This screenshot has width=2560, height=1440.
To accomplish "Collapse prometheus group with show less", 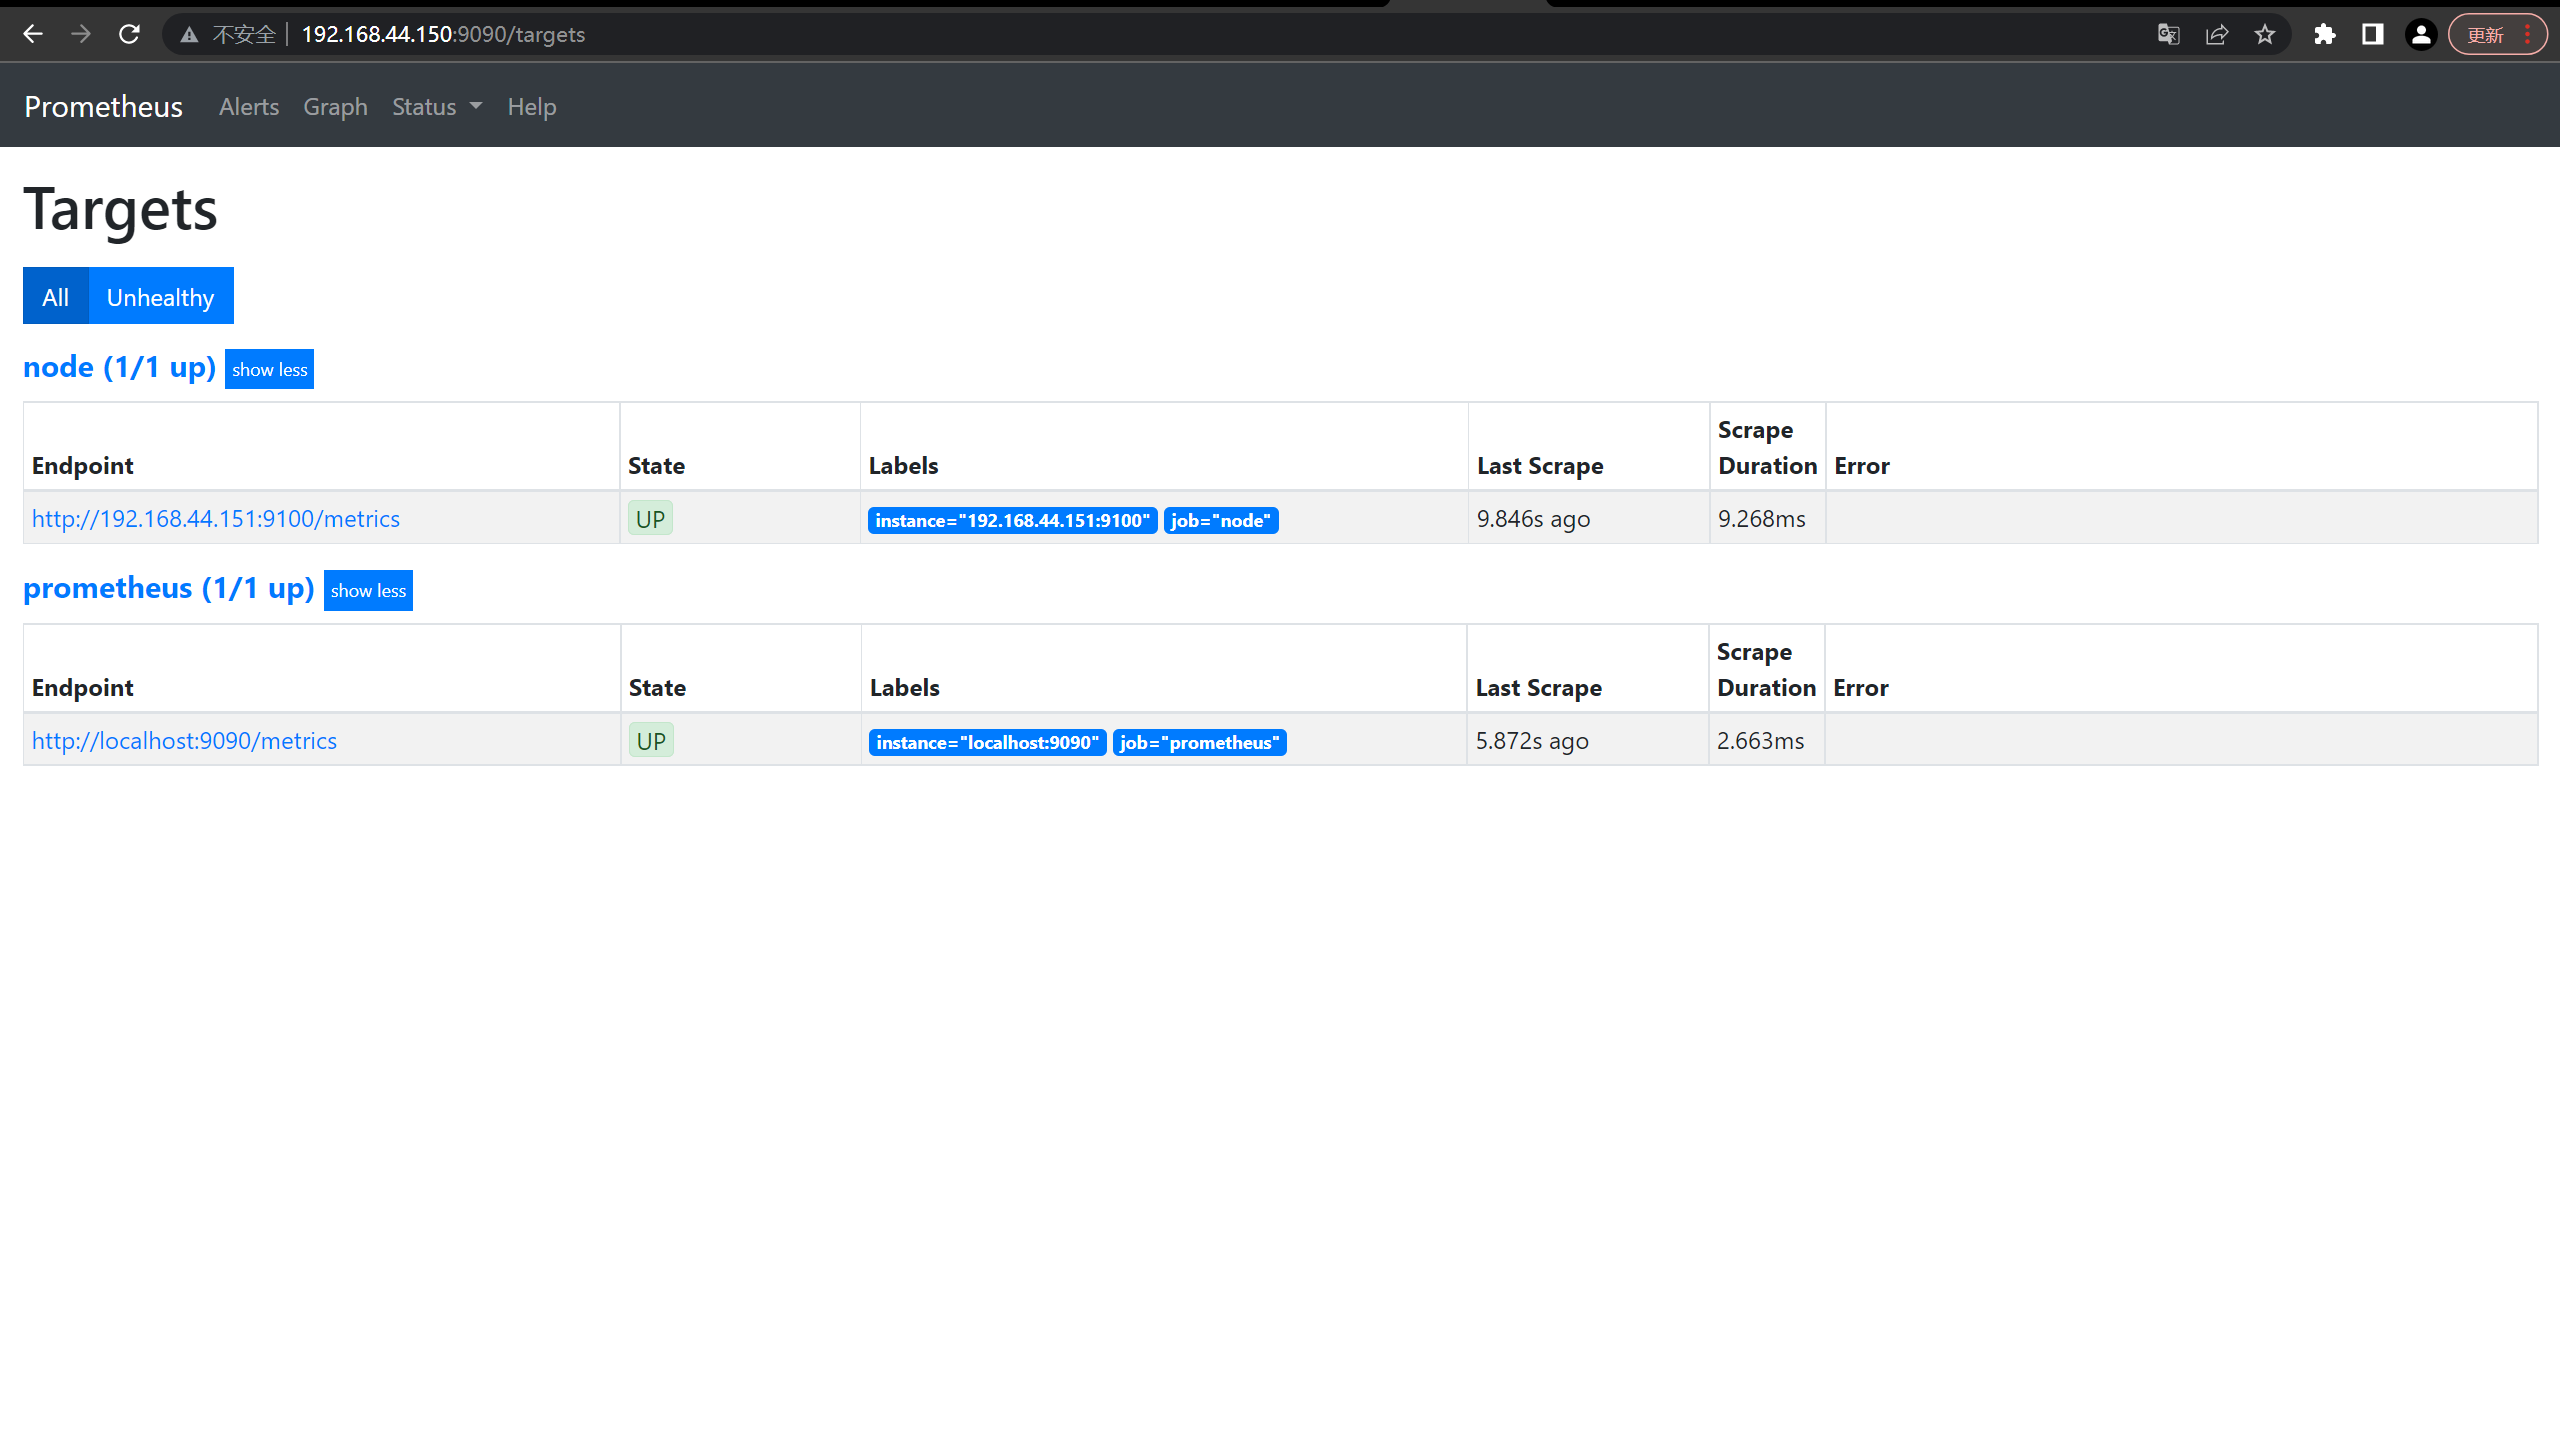I will point(368,591).
